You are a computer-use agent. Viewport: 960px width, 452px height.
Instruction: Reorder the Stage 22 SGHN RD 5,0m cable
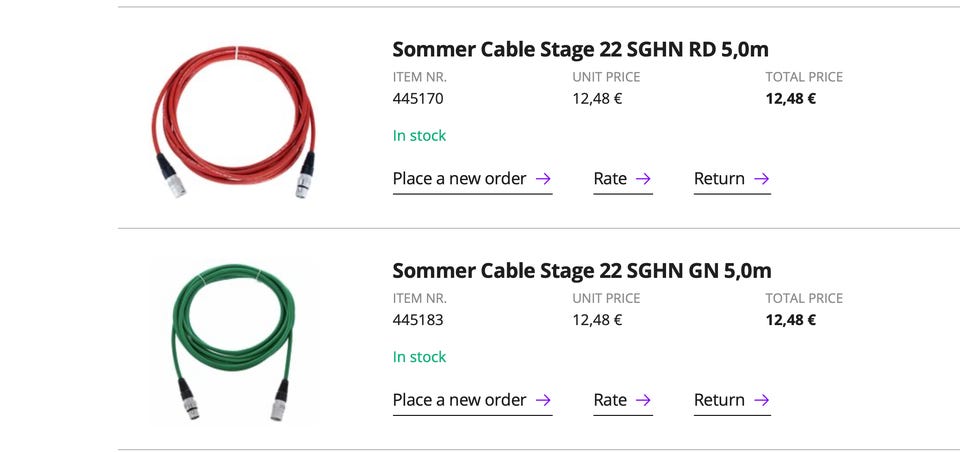coord(460,179)
